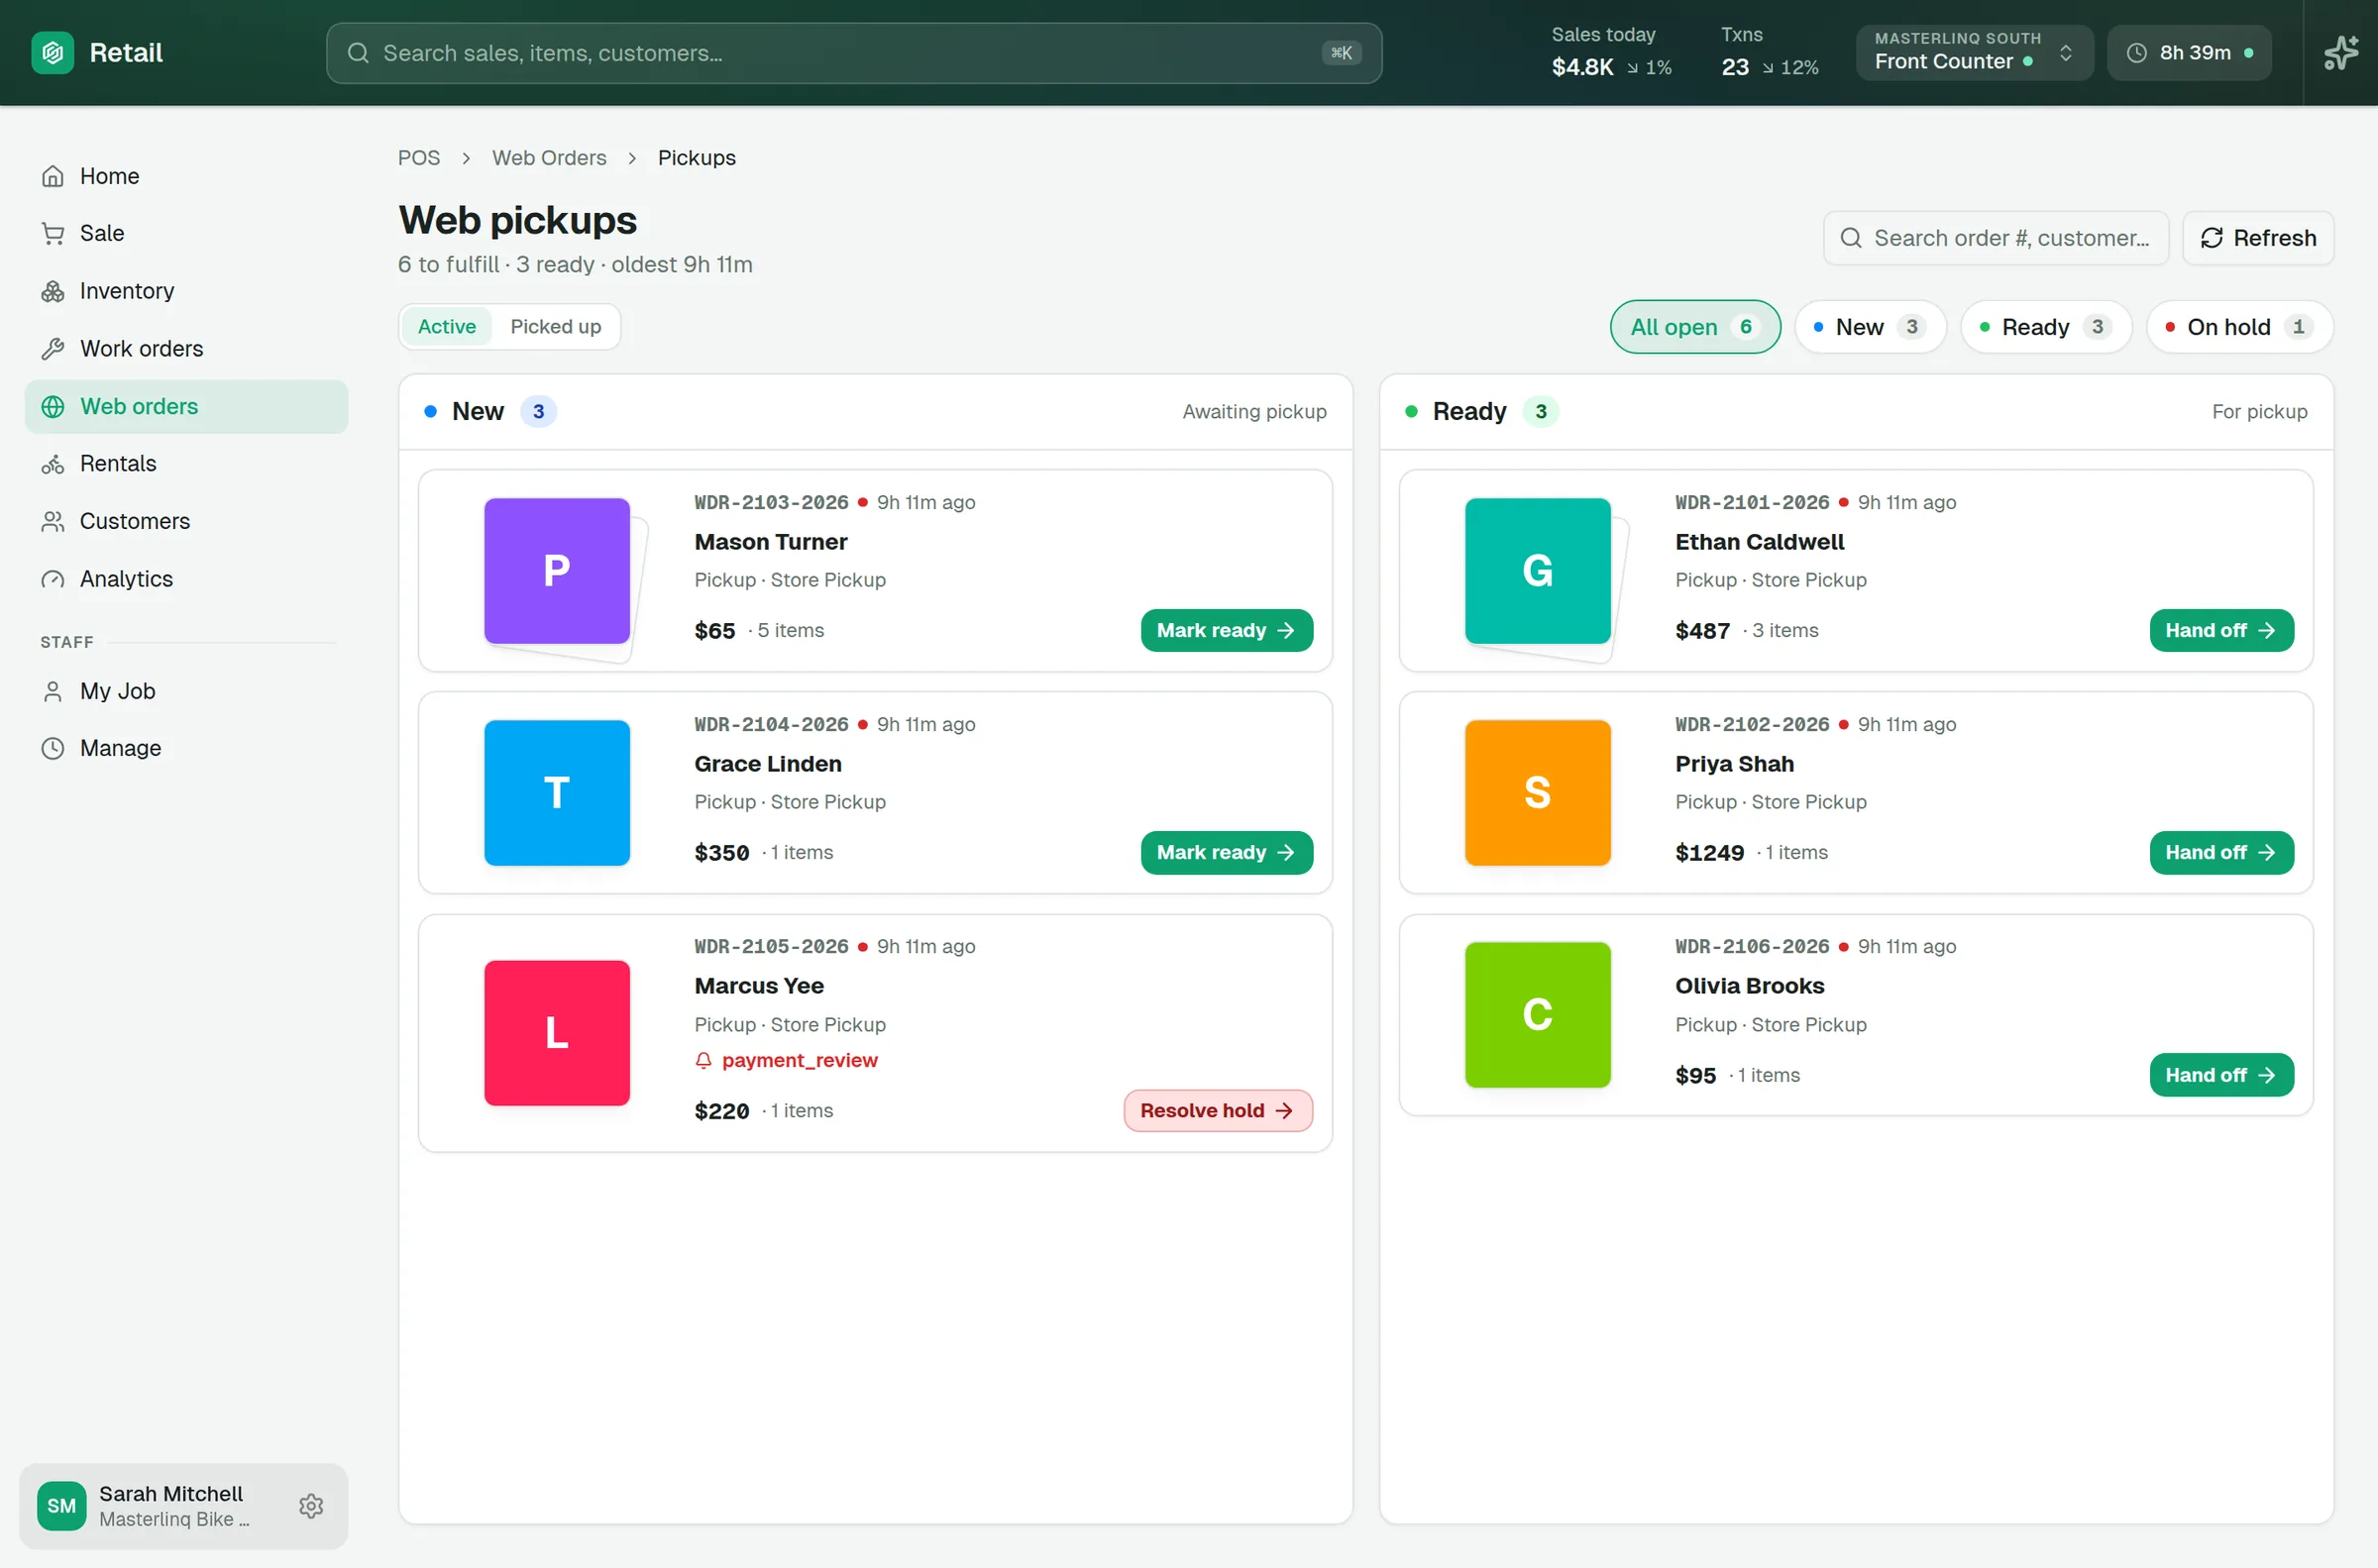2378x1568 pixels.
Task: Mark Grace Linden's order ready
Action: point(1226,852)
